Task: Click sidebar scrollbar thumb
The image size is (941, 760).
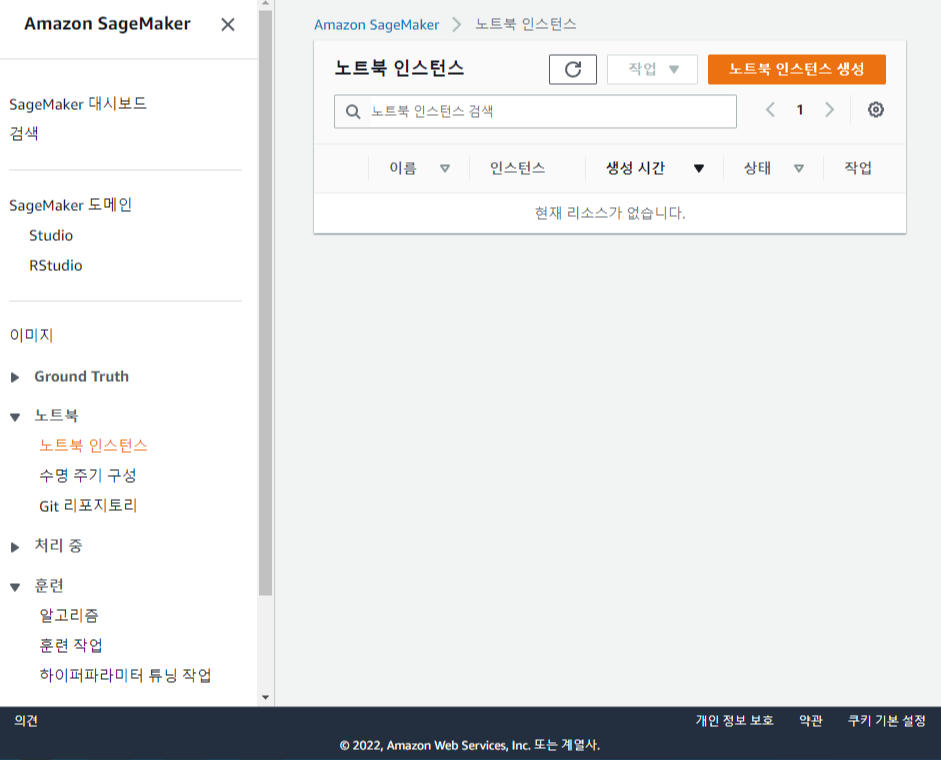Action: pos(265,303)
